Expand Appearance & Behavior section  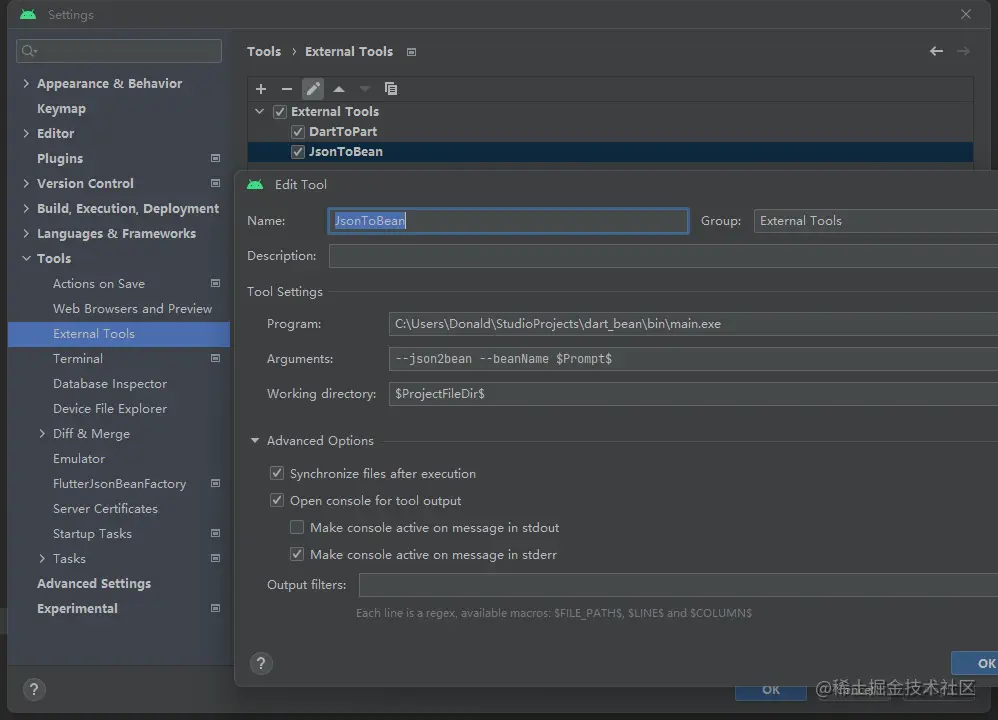pos(26,83)
